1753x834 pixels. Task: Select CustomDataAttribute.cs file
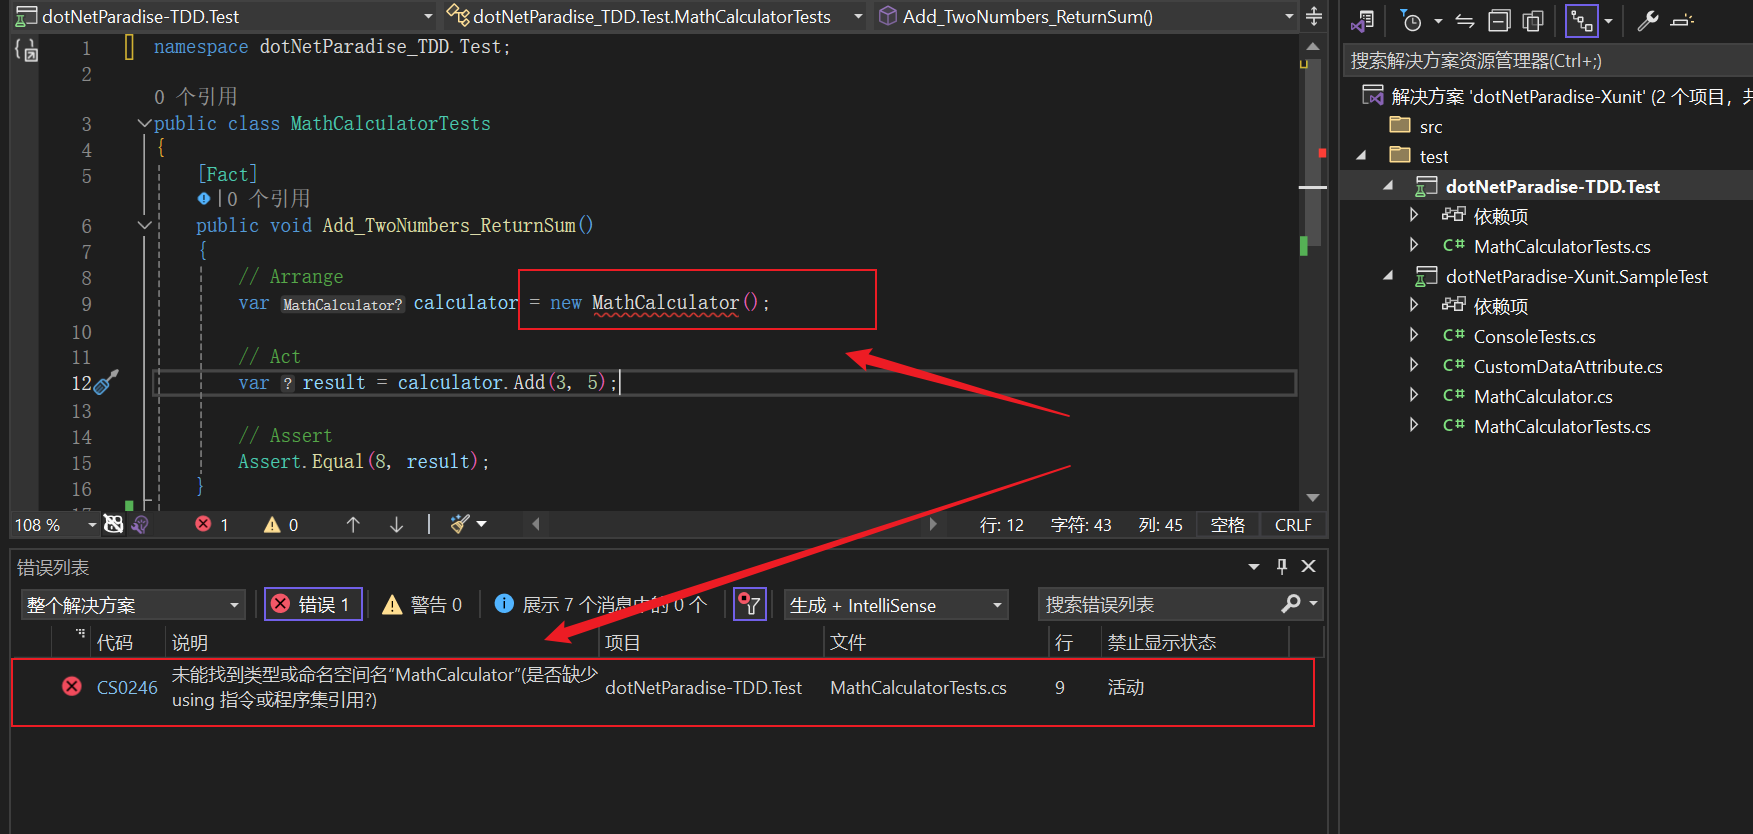click(x=1568, y=367)
